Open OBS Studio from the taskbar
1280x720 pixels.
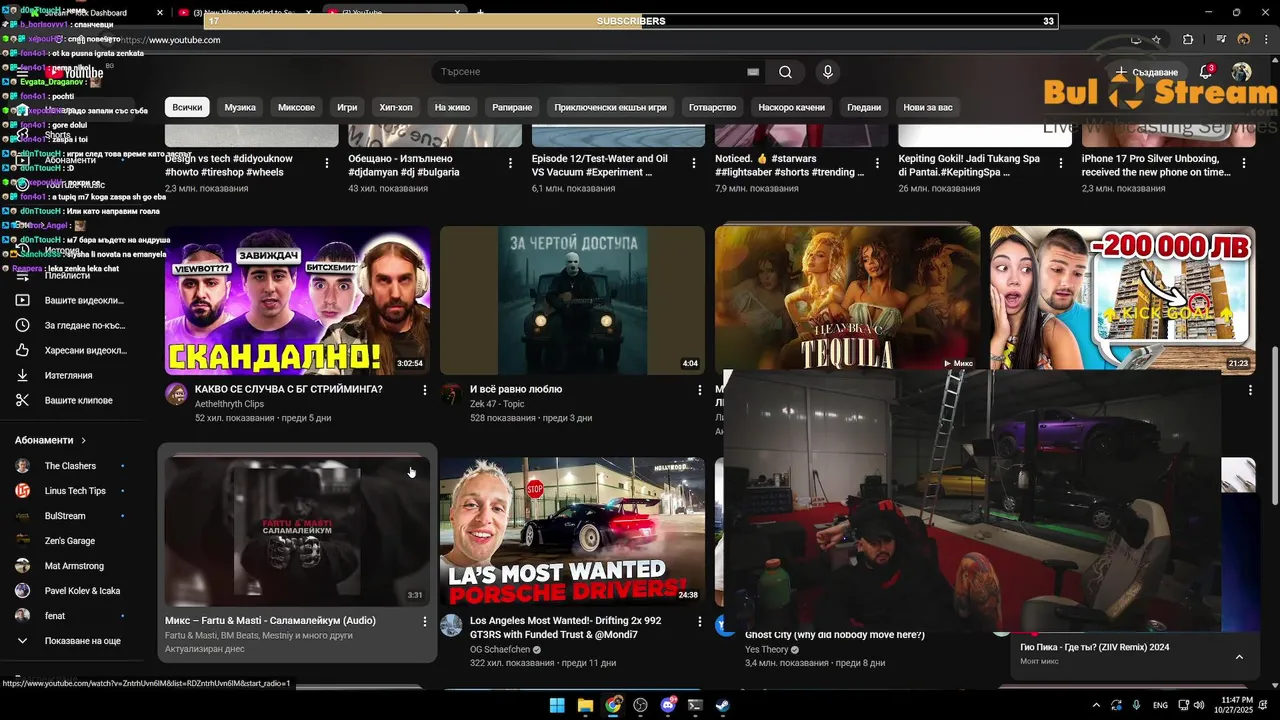[x=640, y=705]
